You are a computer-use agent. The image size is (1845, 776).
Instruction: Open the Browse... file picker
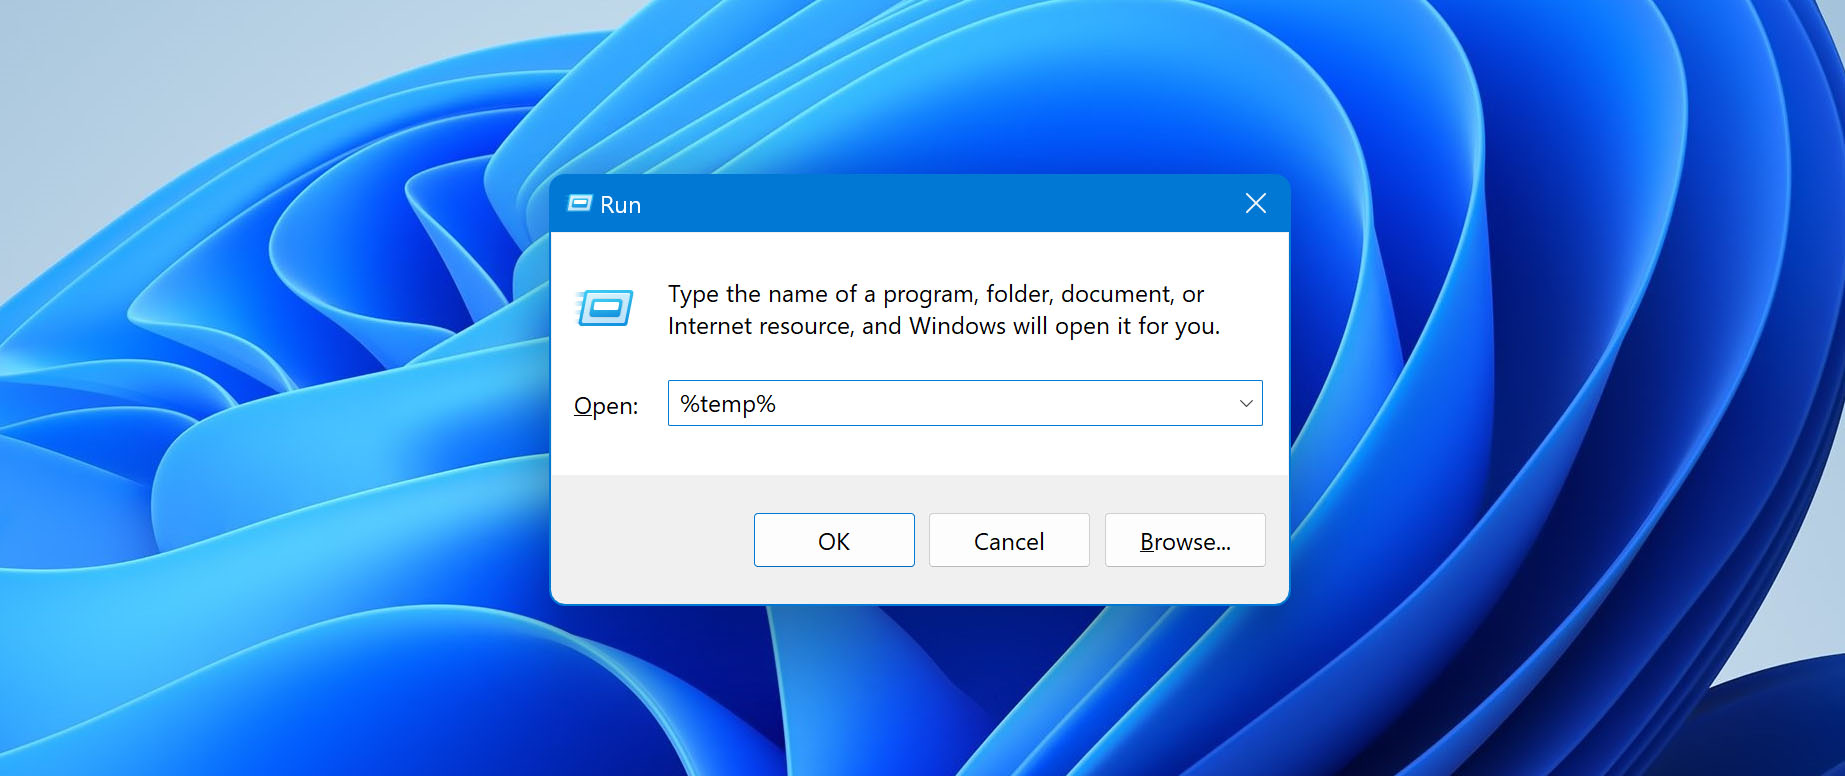(x=1184, y=541)
